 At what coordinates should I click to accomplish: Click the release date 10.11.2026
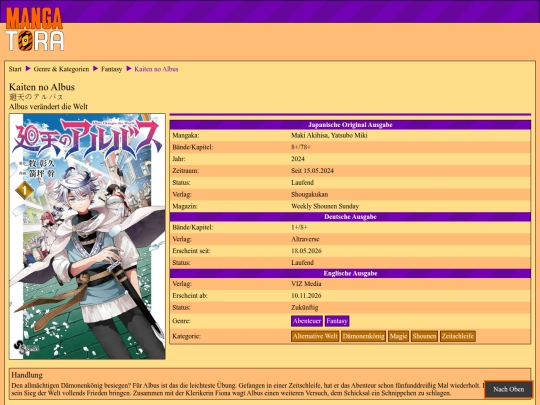[306, 295]
